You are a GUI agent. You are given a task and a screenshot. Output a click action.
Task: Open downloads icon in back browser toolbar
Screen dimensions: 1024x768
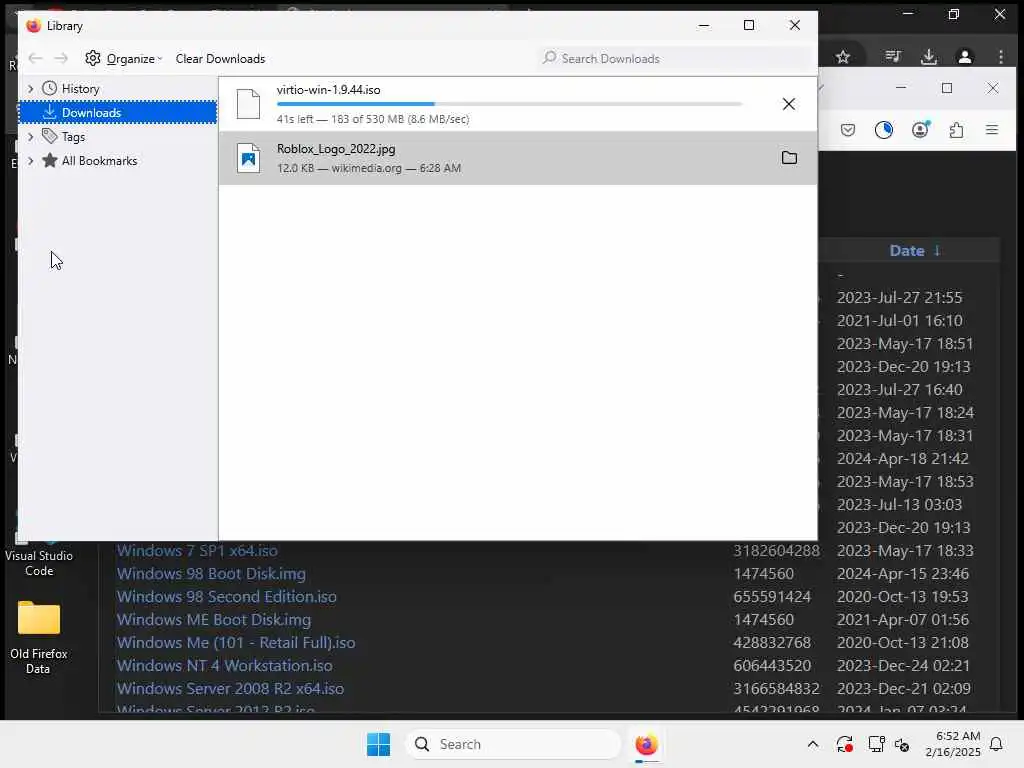[929, 57]
